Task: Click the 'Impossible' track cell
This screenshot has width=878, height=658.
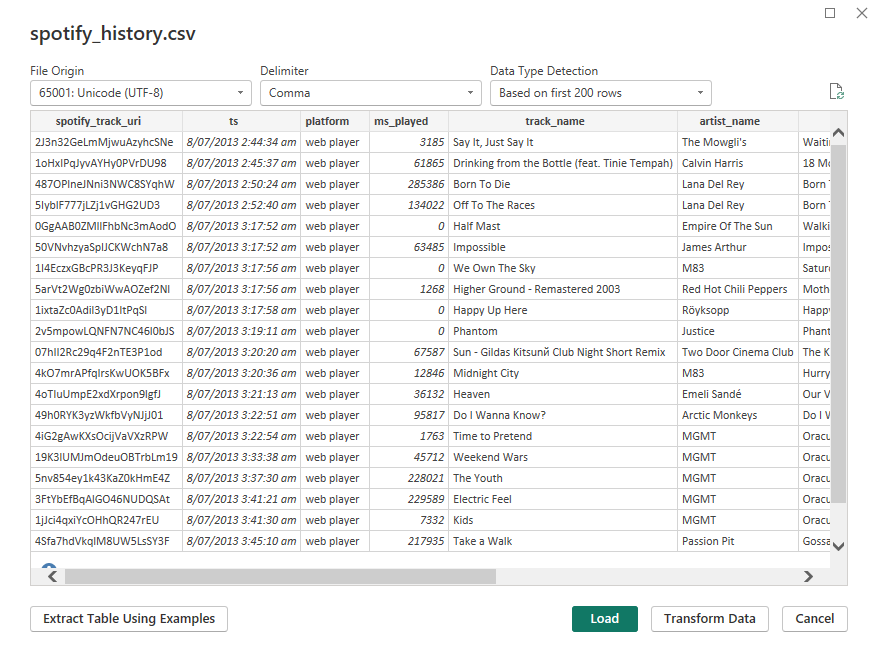Action: [x=563, y=248]
